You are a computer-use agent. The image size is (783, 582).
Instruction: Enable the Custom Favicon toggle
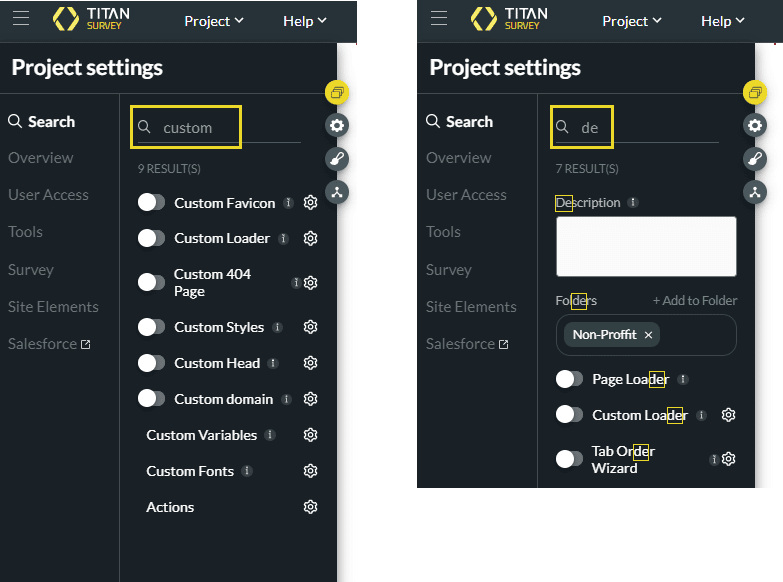(151, 203)
